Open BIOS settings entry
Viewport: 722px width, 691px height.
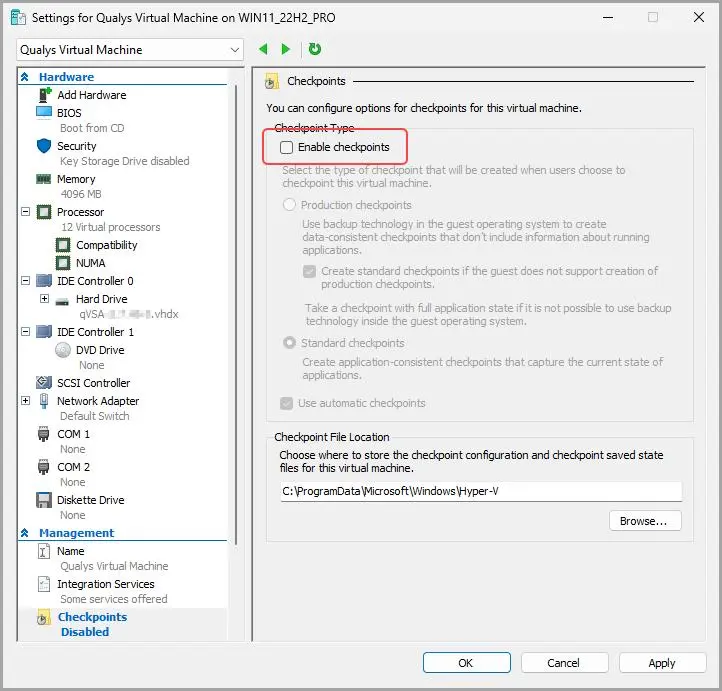[69, 113]
